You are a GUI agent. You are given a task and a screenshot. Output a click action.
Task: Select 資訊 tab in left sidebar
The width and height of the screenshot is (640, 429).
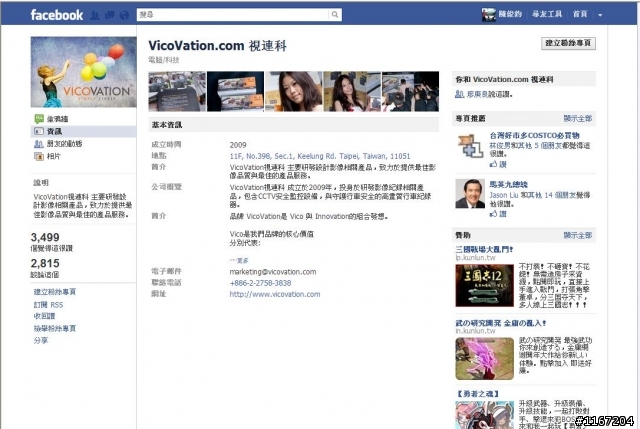tap(84, 131)
